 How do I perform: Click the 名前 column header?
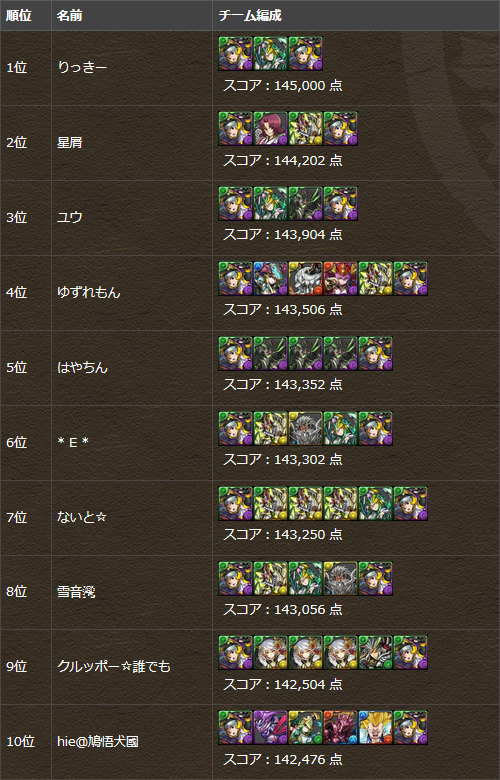[x=69, y=16]
